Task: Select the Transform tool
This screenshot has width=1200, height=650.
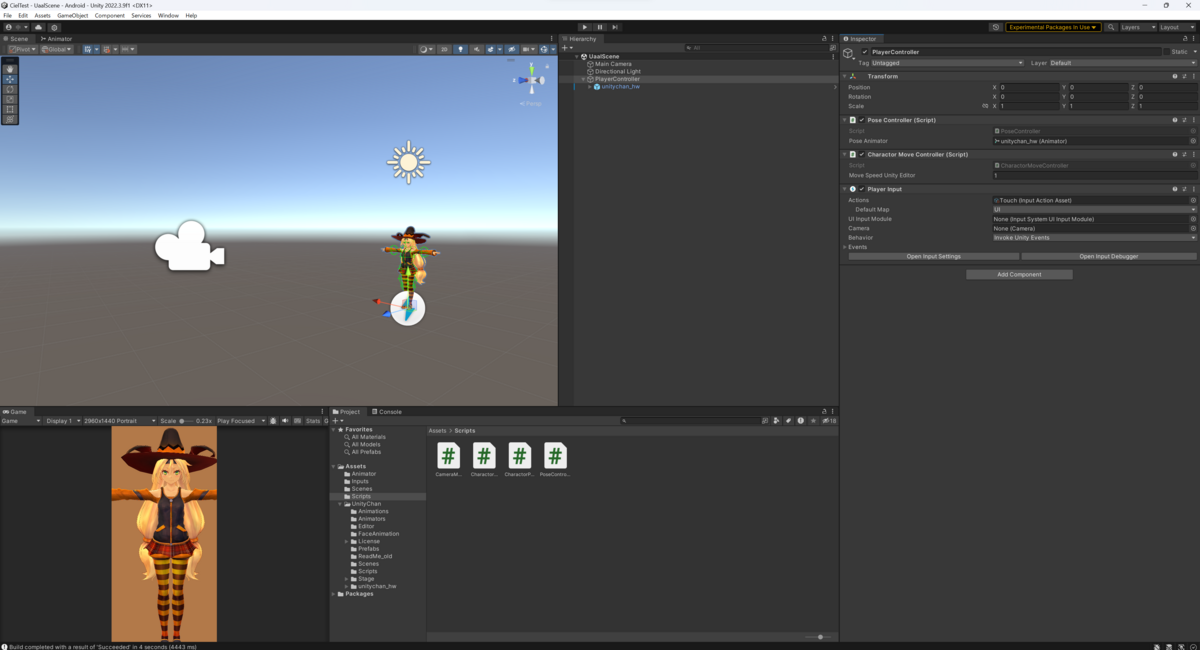Action: 10,119
